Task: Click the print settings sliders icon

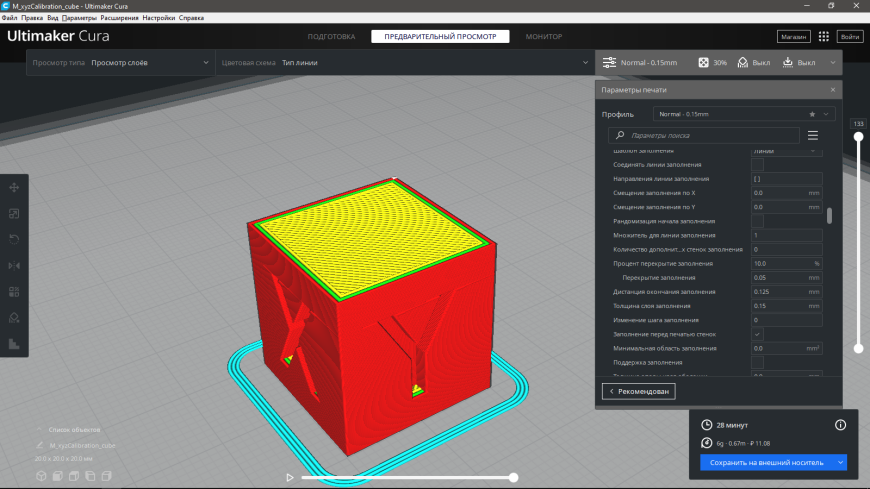Action: pyautogui.click(x=609, y=63)
